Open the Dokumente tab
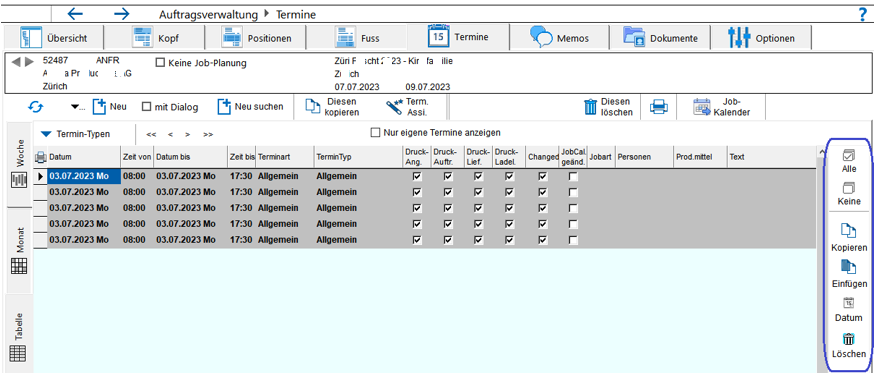The height and width of the screenshot is (375, 876). [x=660, y=39]
